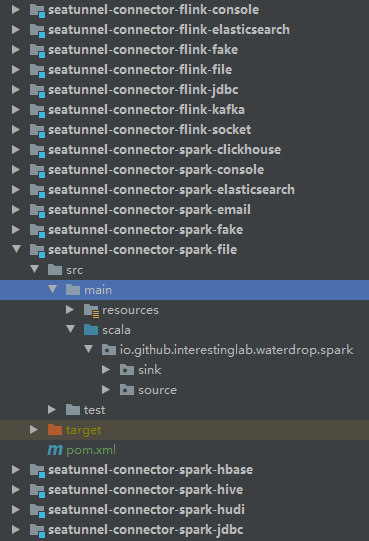369x541 pixels.
Task: Click the src folder icon
Action: click(x=55, y=270)
